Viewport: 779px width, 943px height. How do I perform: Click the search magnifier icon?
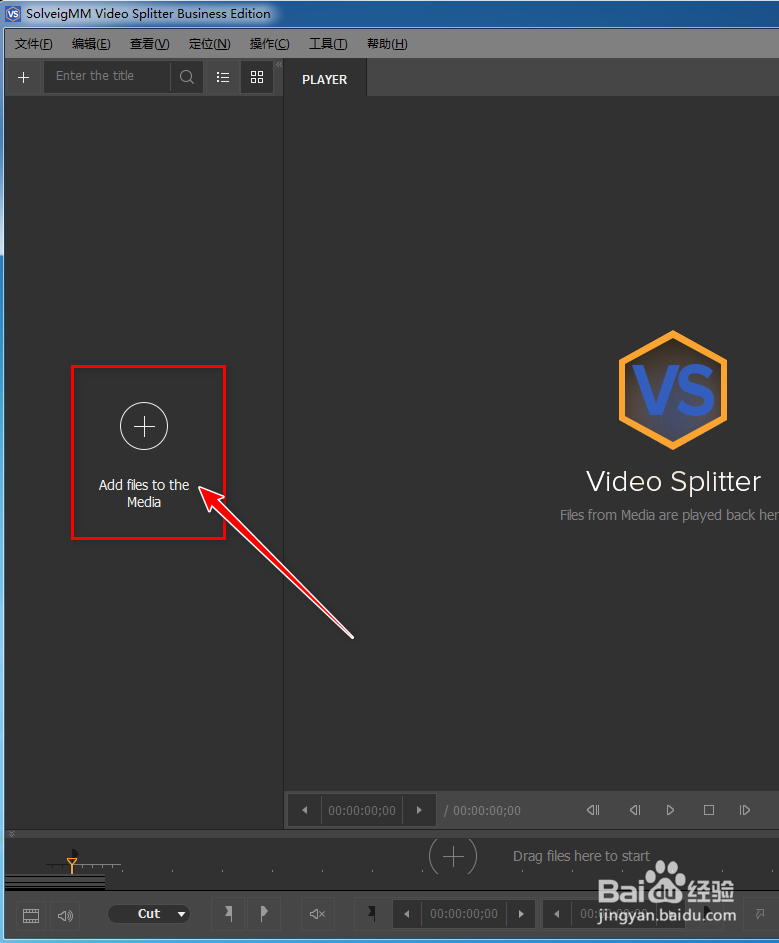pos(187,77)
